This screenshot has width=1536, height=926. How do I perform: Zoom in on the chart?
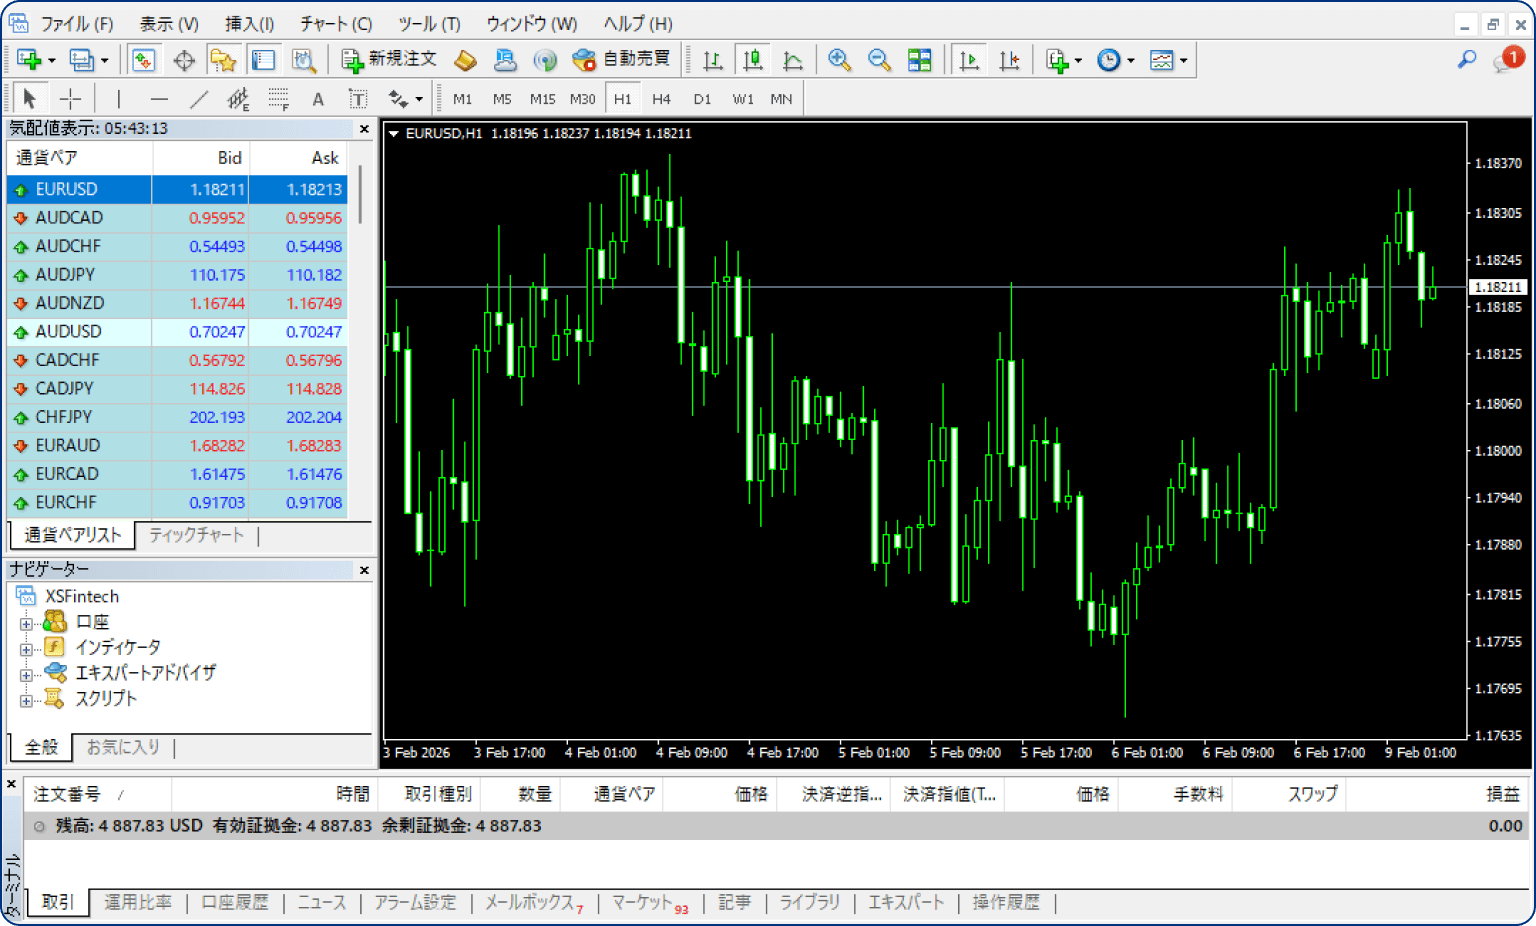[x=839, y=60]
